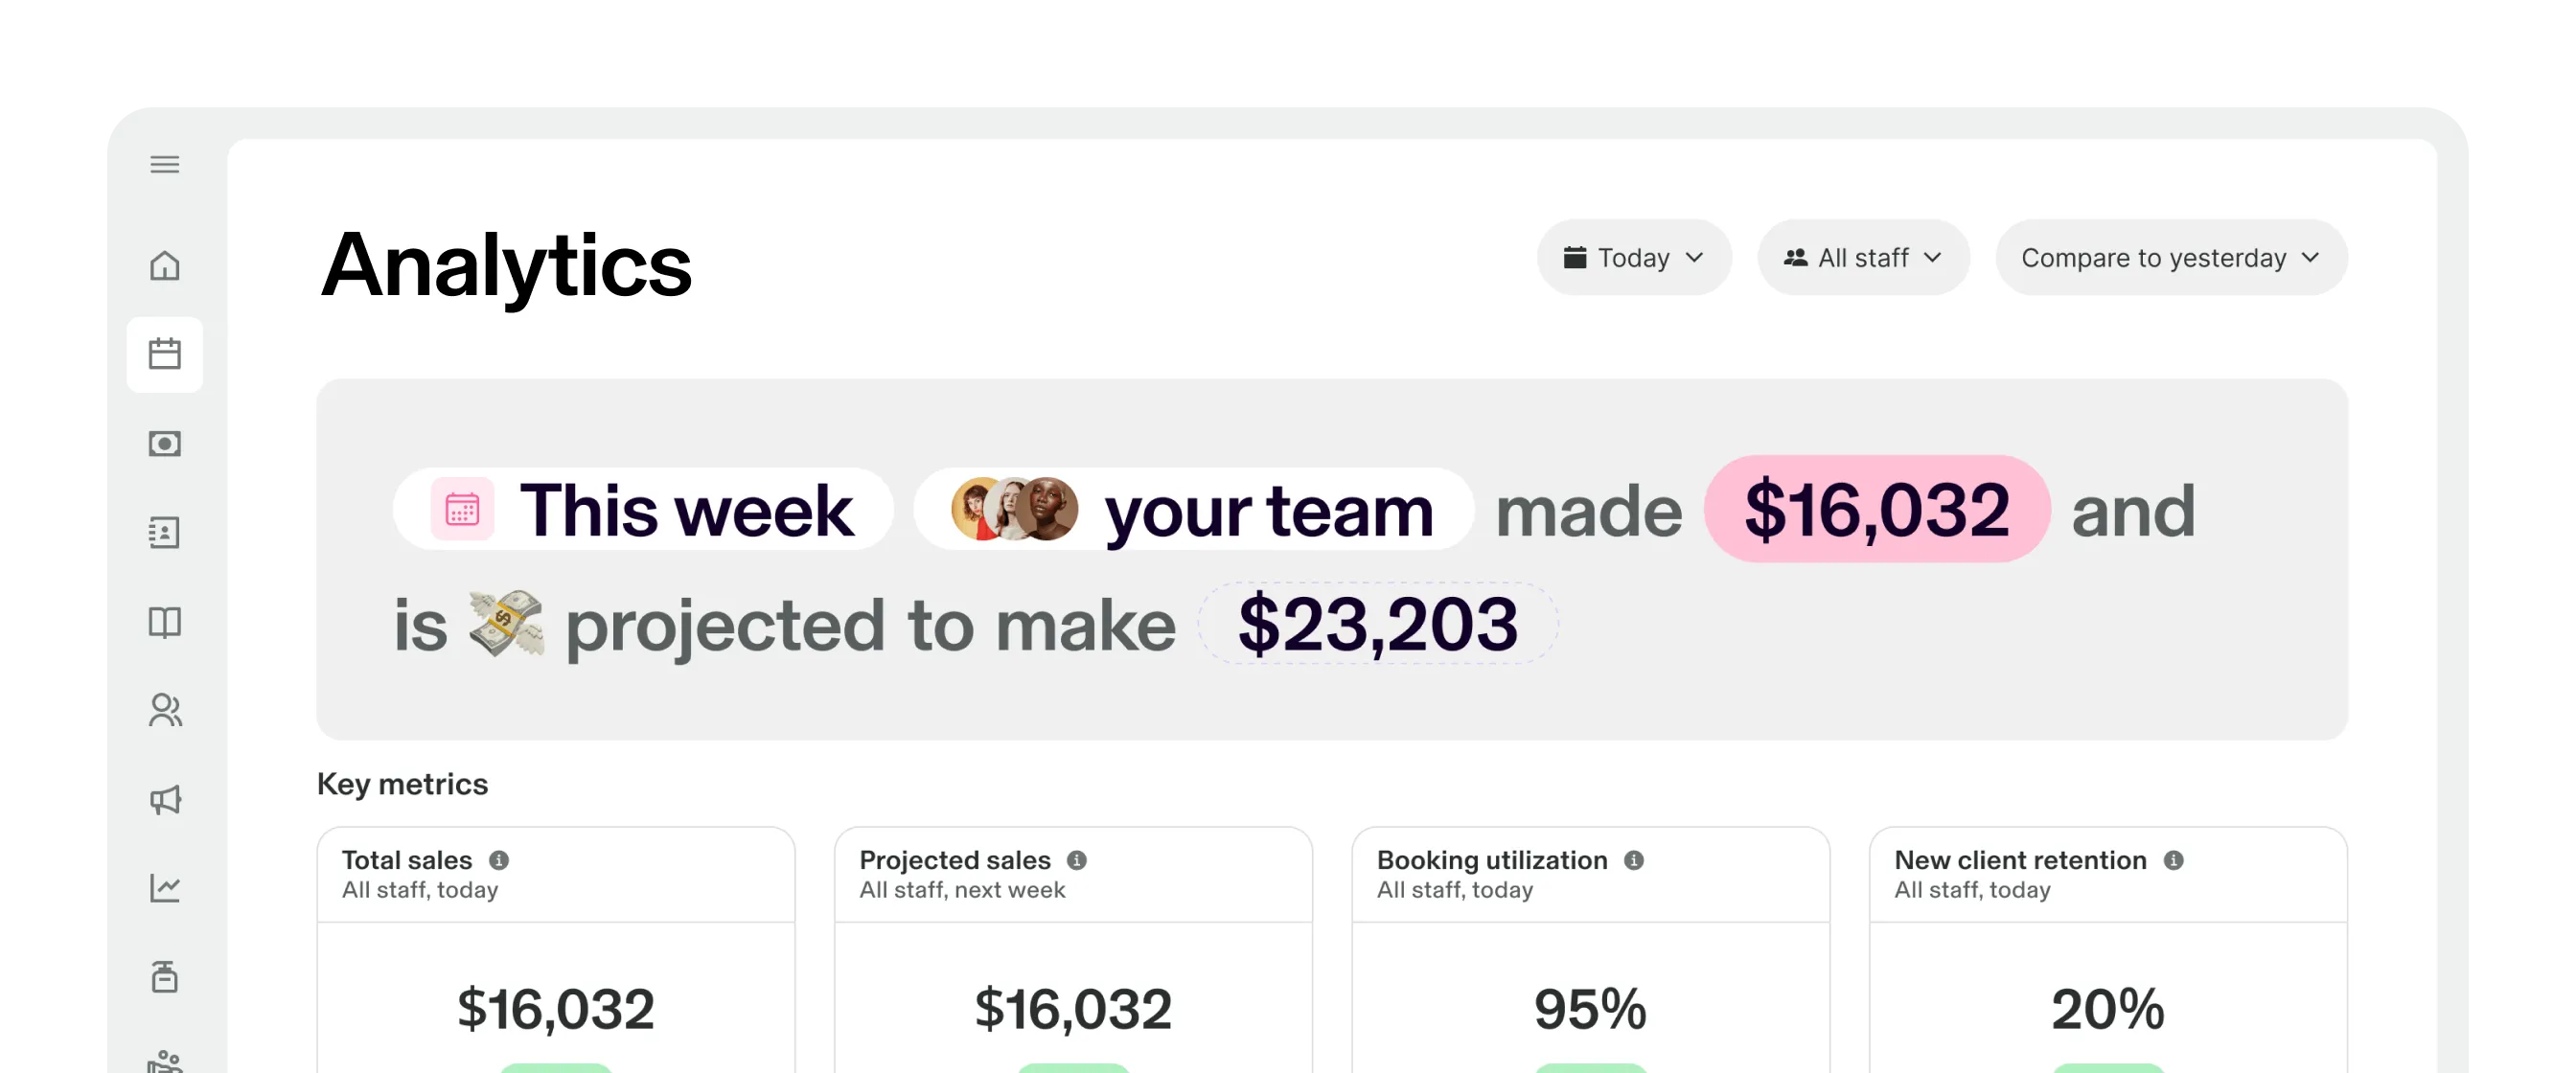Open the All staff filter dropdown

[x=1862, y=257]
